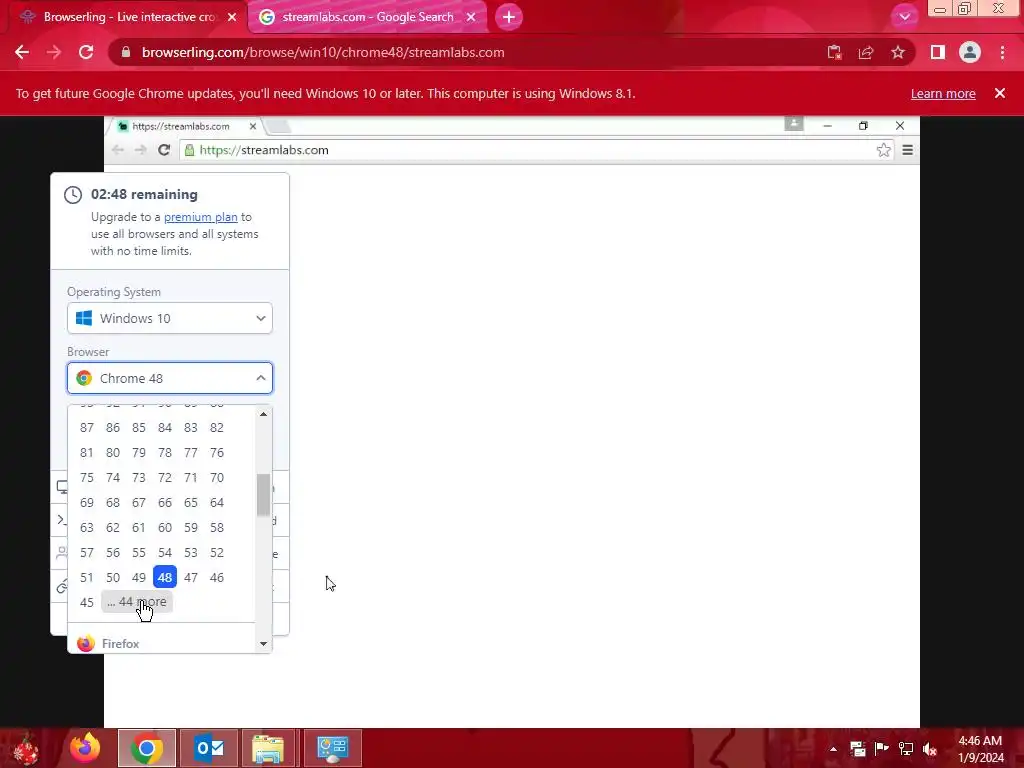Choose Chrome version 82

[x=217, y=428]
